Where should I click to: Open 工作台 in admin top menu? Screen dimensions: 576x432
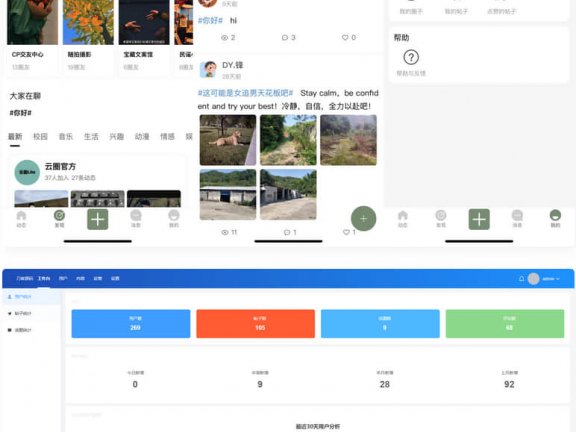point(44,278)
